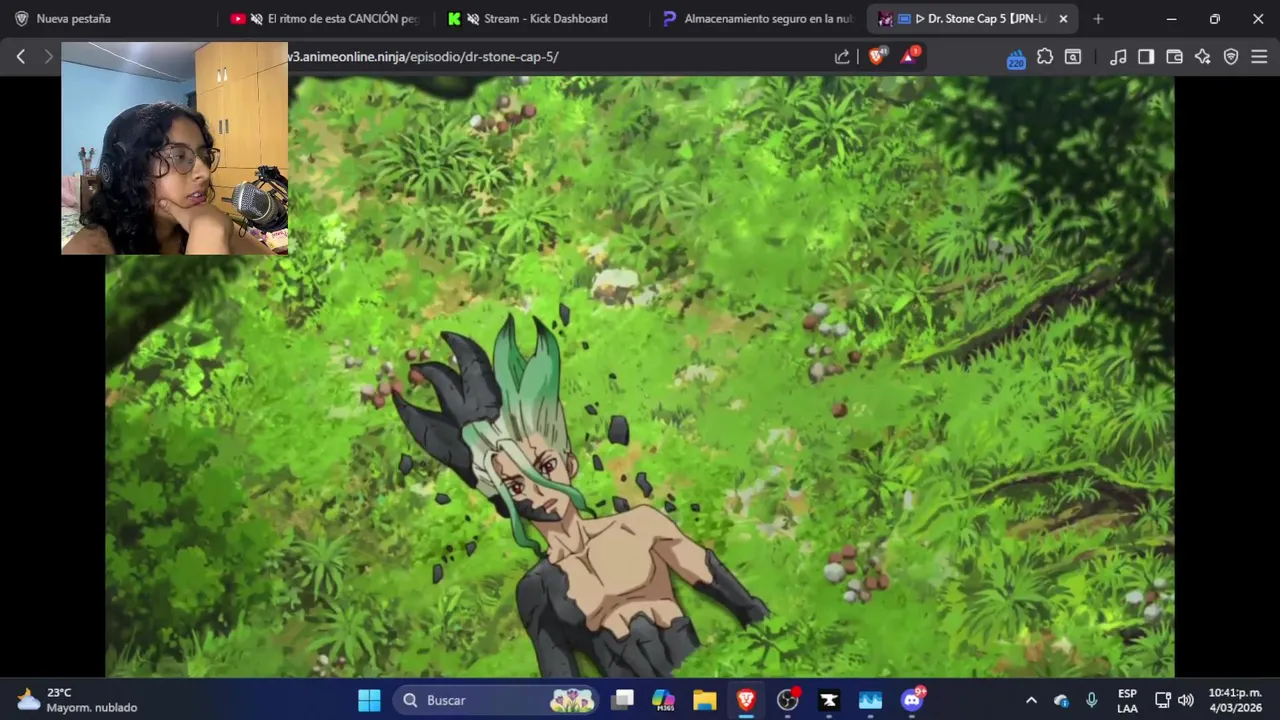Open the ESP LAA language switcher
Viewport: 1280px width, 720px height.
click(1127, 700)
